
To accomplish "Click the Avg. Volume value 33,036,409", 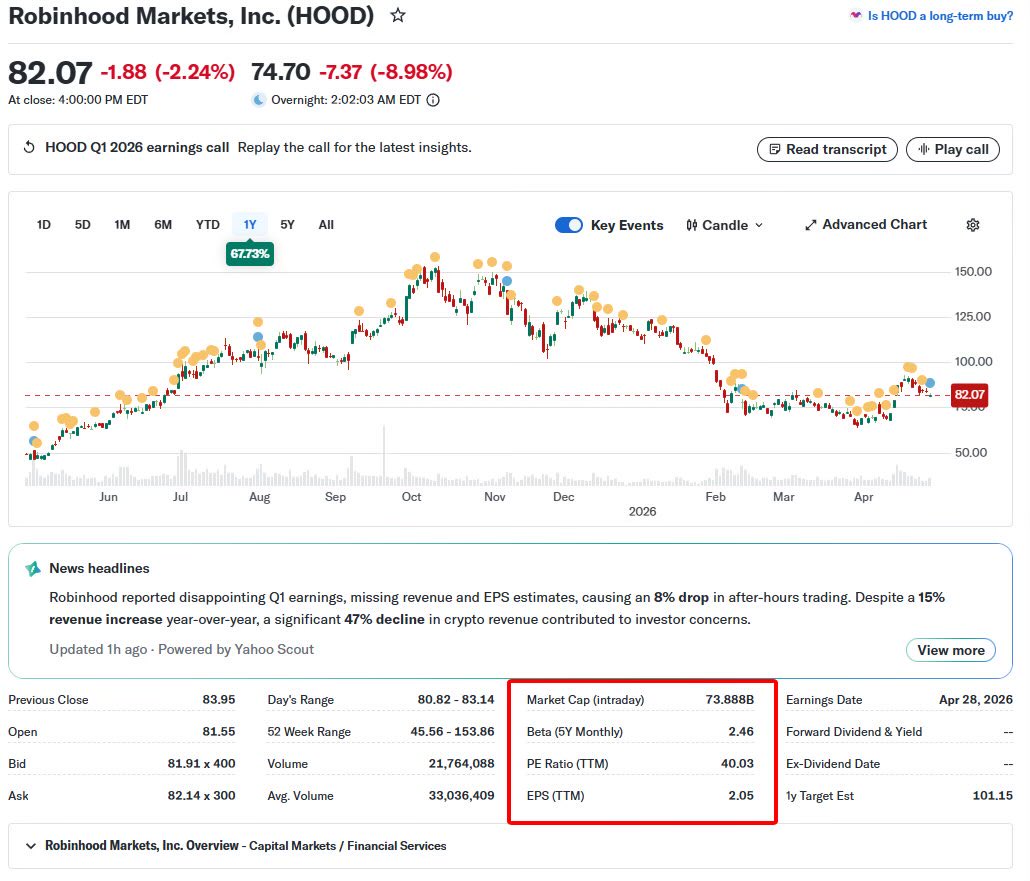I will point(461,796).
